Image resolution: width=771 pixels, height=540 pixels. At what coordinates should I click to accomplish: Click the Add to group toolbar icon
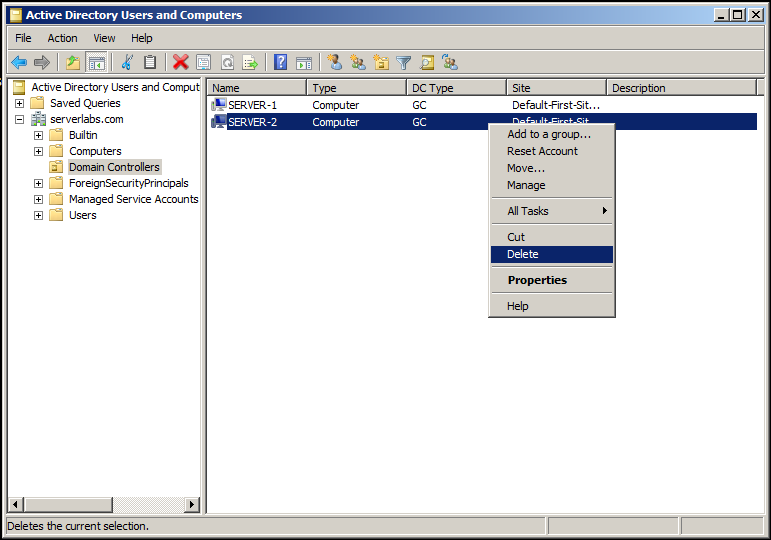[x=450, y=62]
